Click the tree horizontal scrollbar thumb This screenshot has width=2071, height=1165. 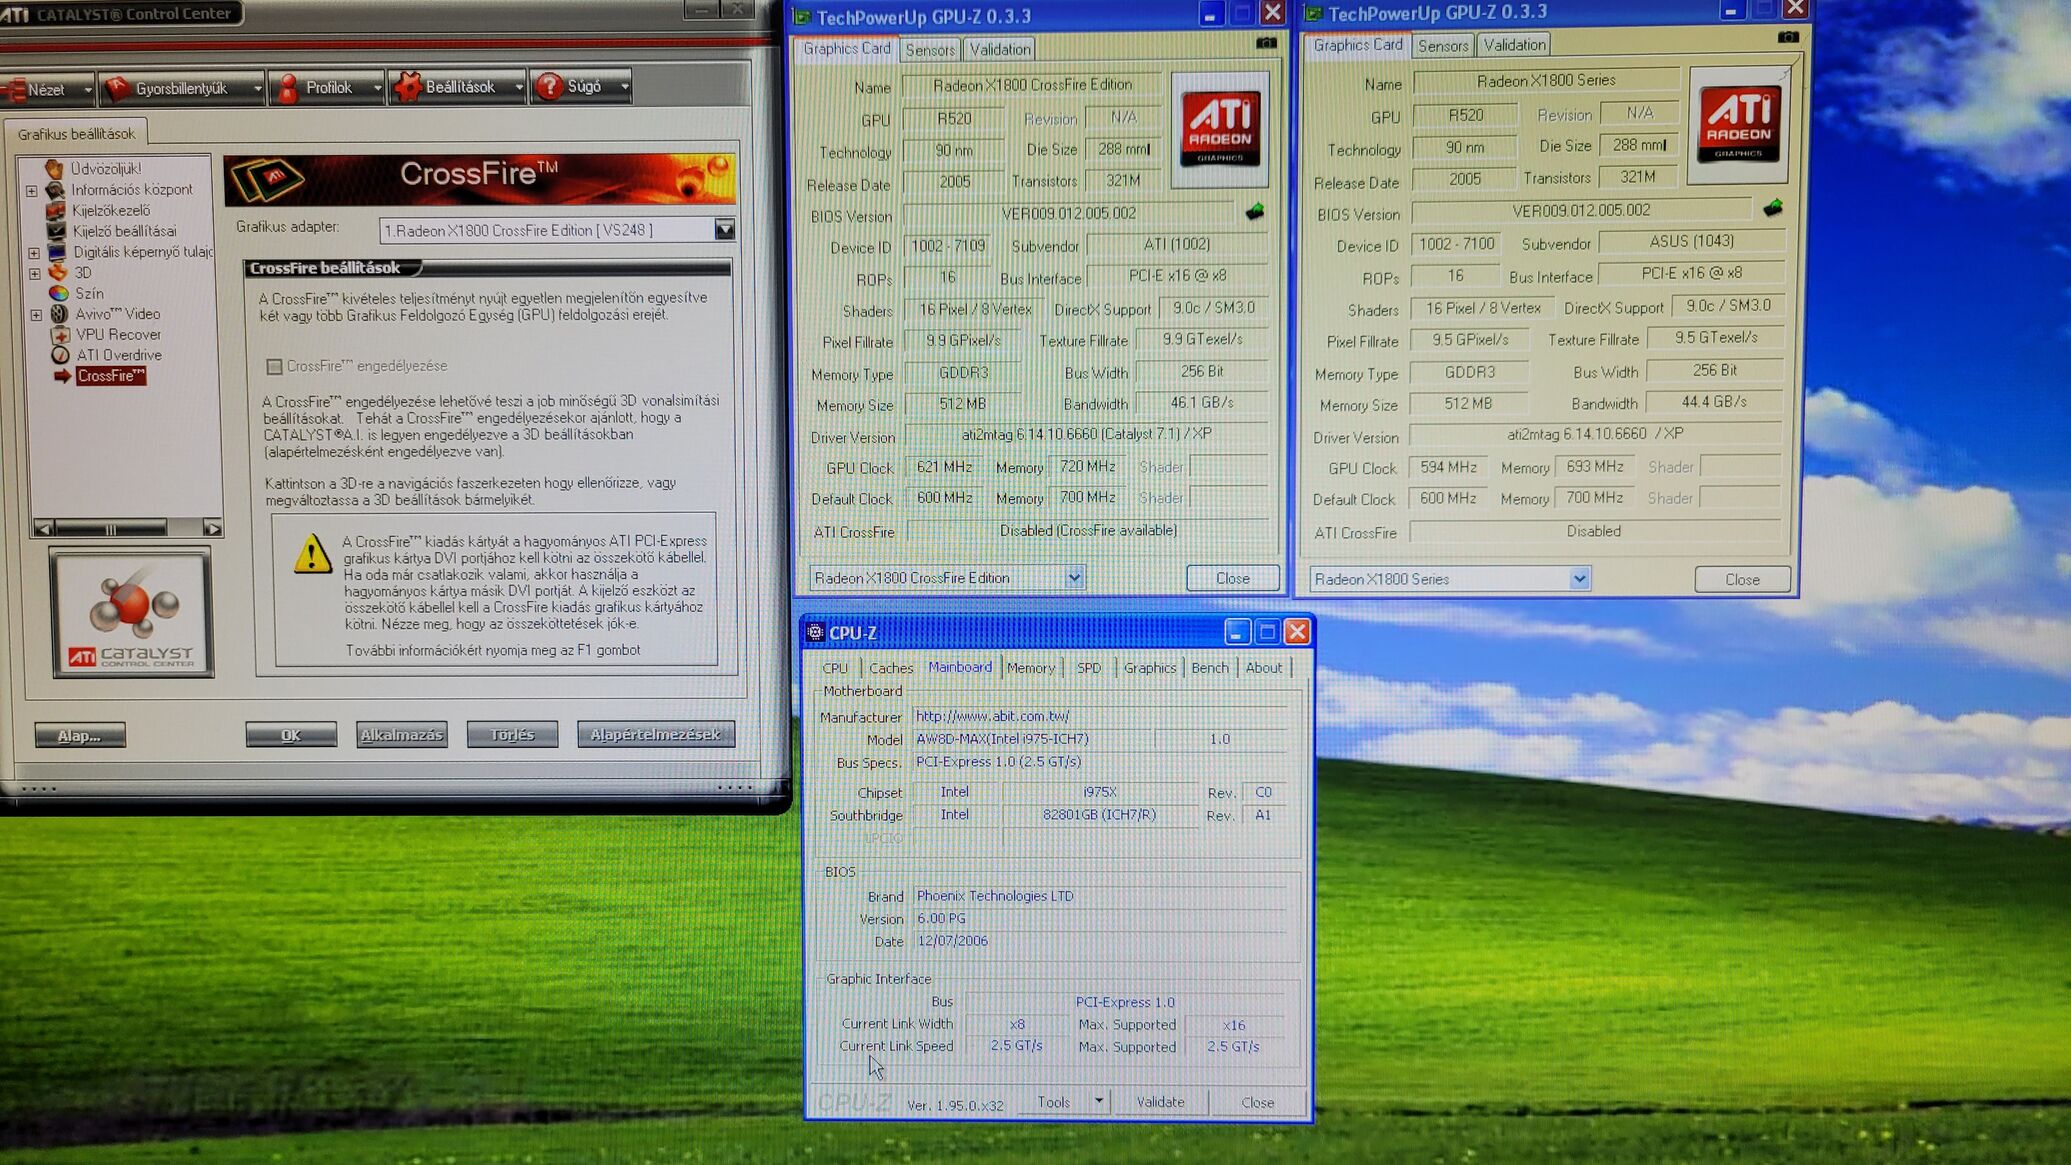111,528
